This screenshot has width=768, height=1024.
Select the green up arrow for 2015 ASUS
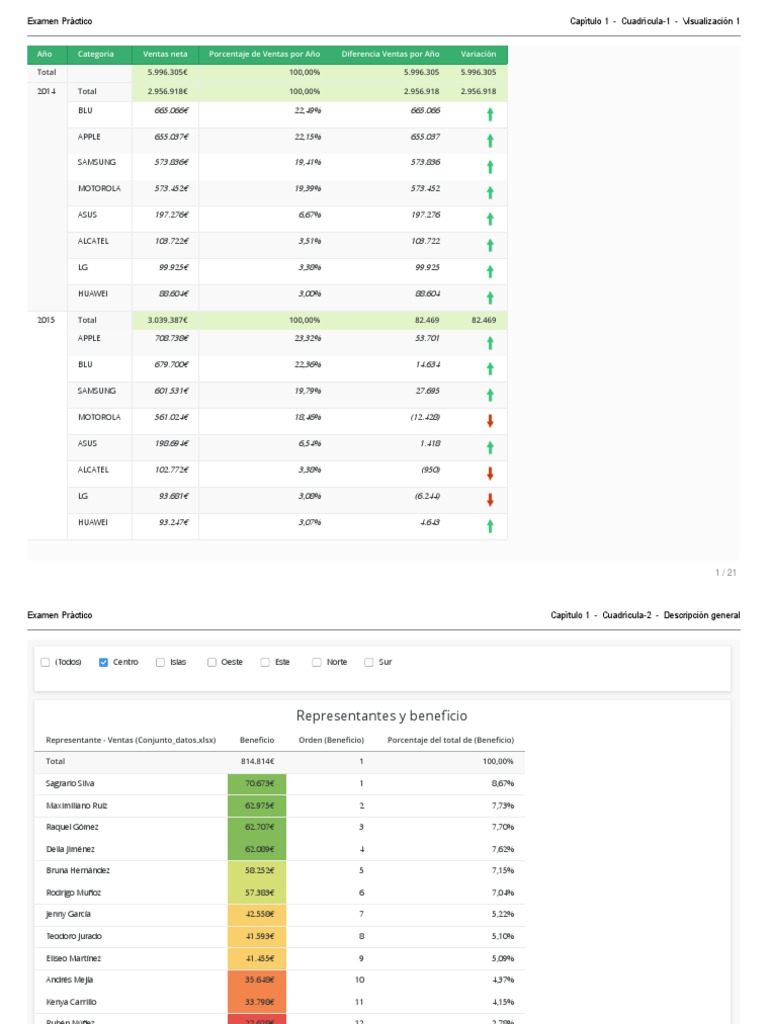490,448
